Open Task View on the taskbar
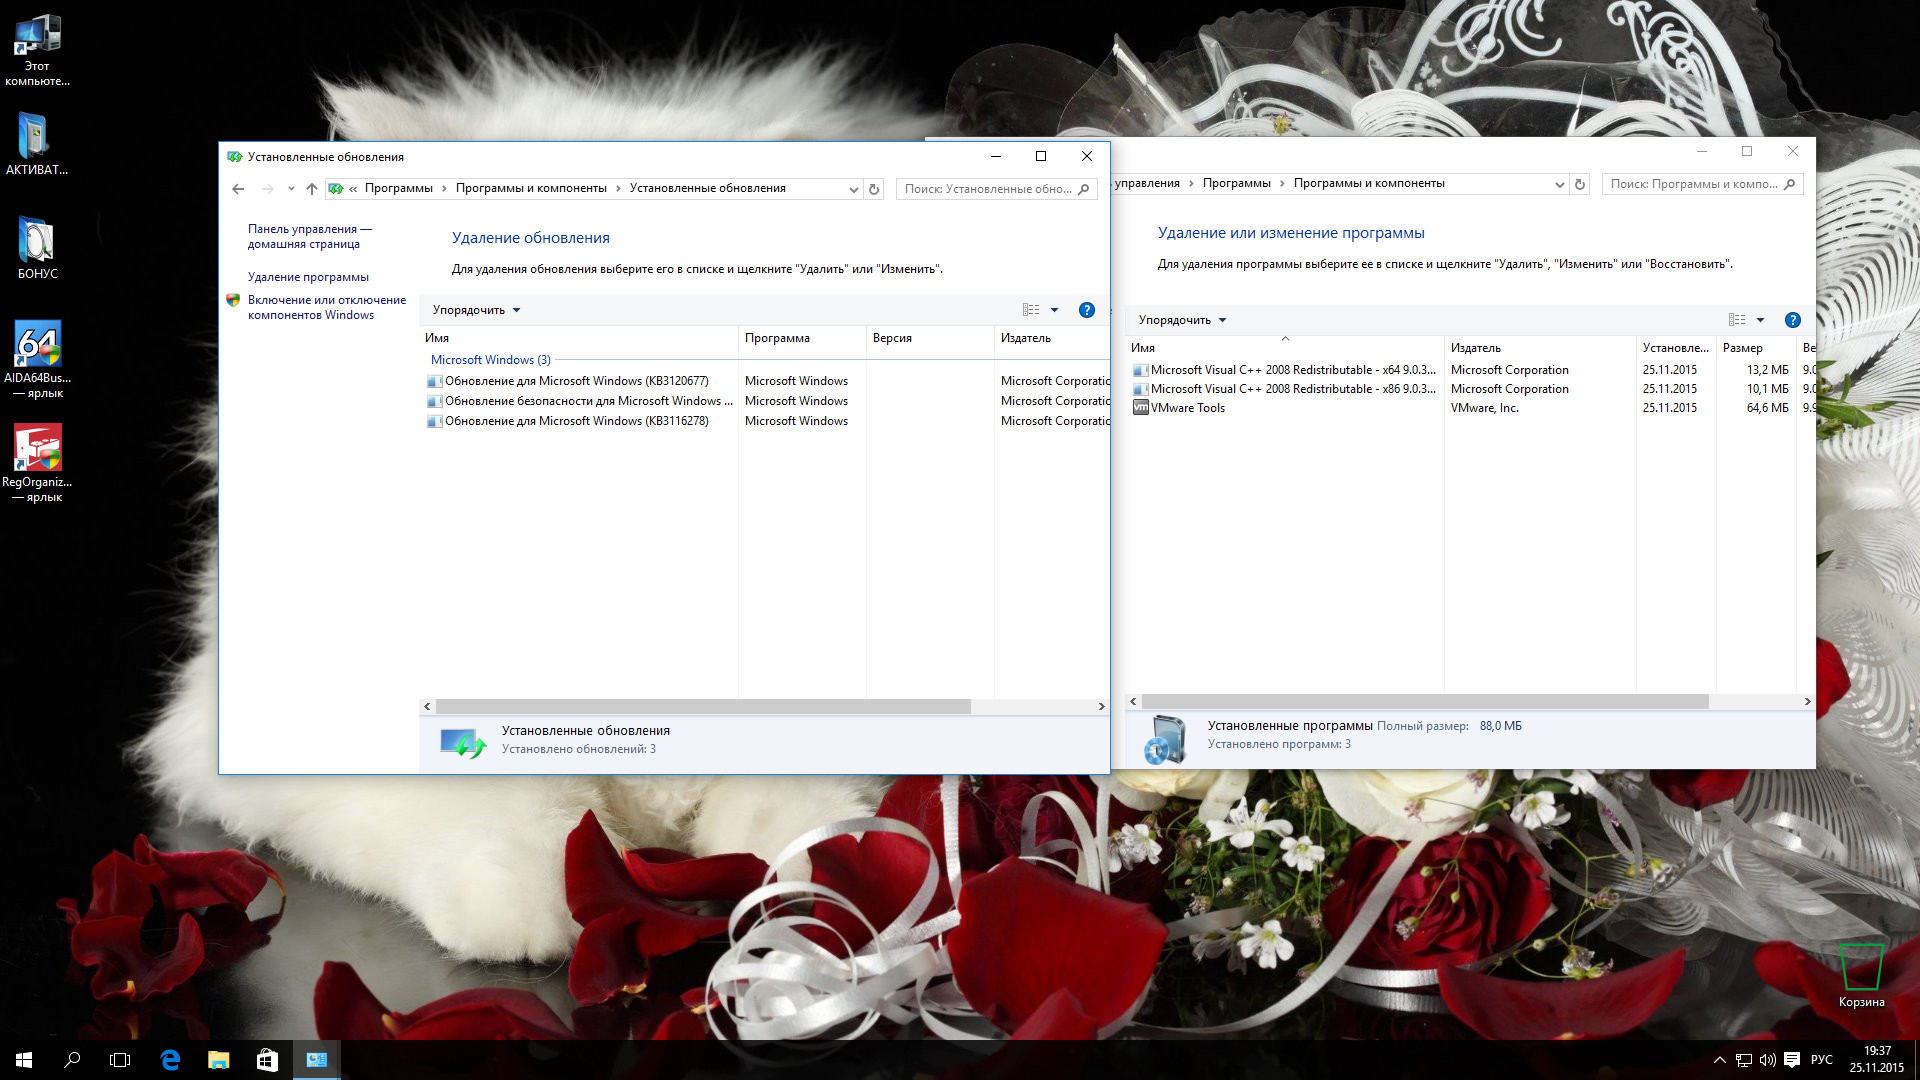Image resolution: width=1920 pixels, height=1080 pixels. point(120,1060)
